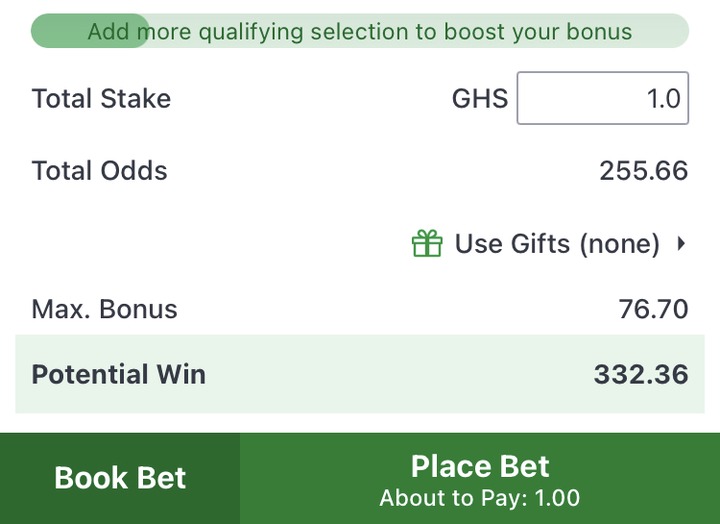Click the green gift box icon
This screenshot has height=524, width=720.
[427, 243]
